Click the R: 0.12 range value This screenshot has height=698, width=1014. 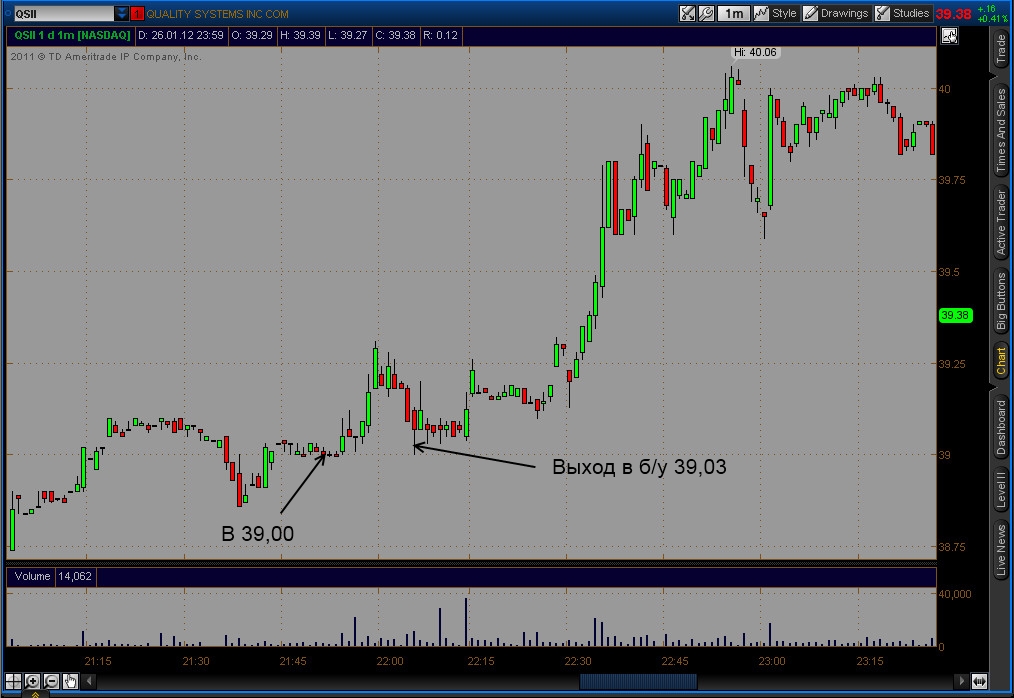click(440, 35)
